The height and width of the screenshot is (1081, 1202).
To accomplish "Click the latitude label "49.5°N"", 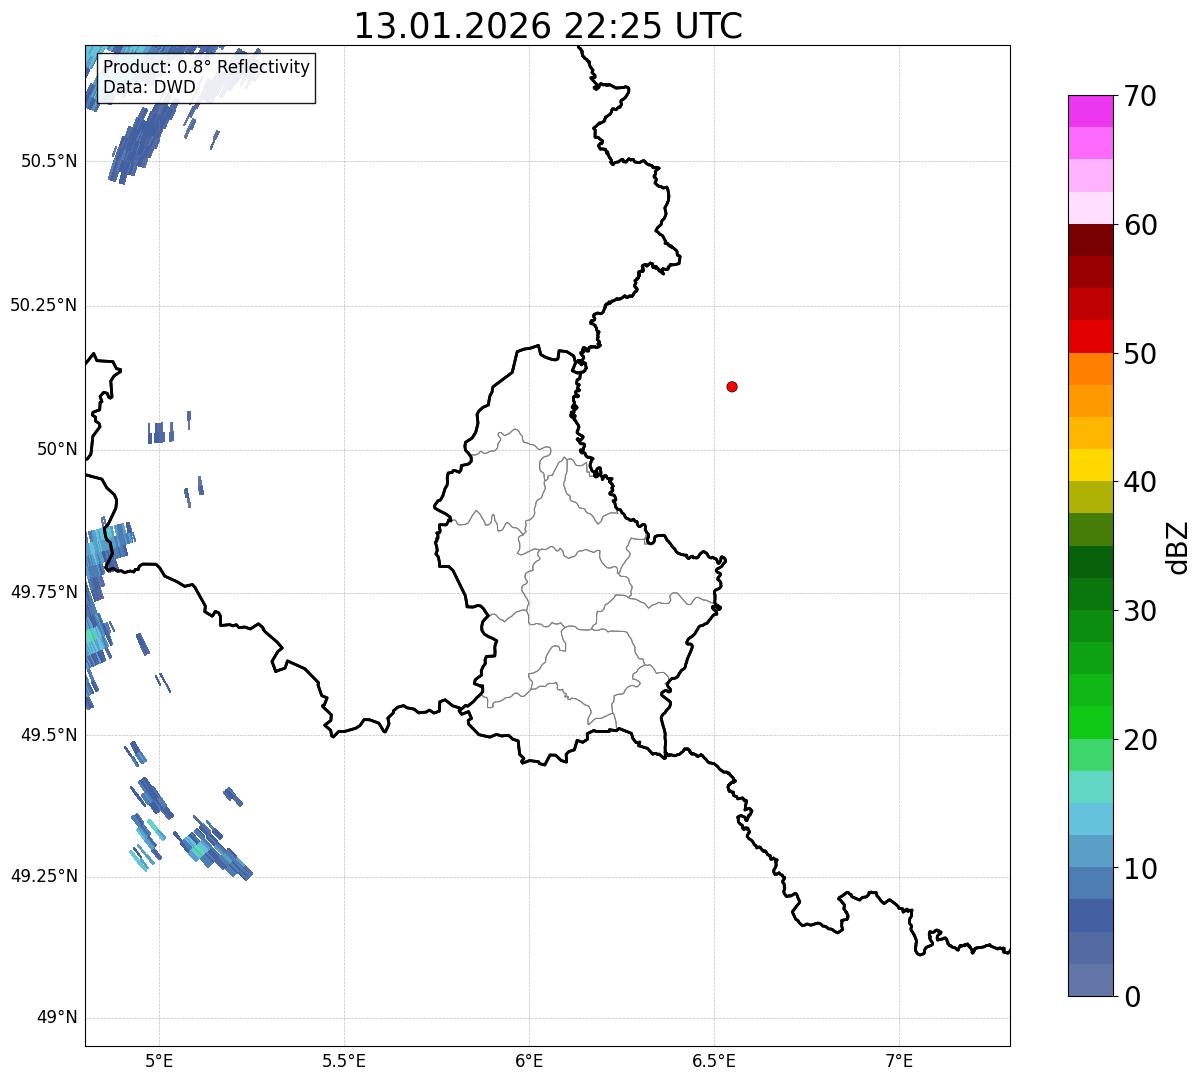I will [49, 735].
